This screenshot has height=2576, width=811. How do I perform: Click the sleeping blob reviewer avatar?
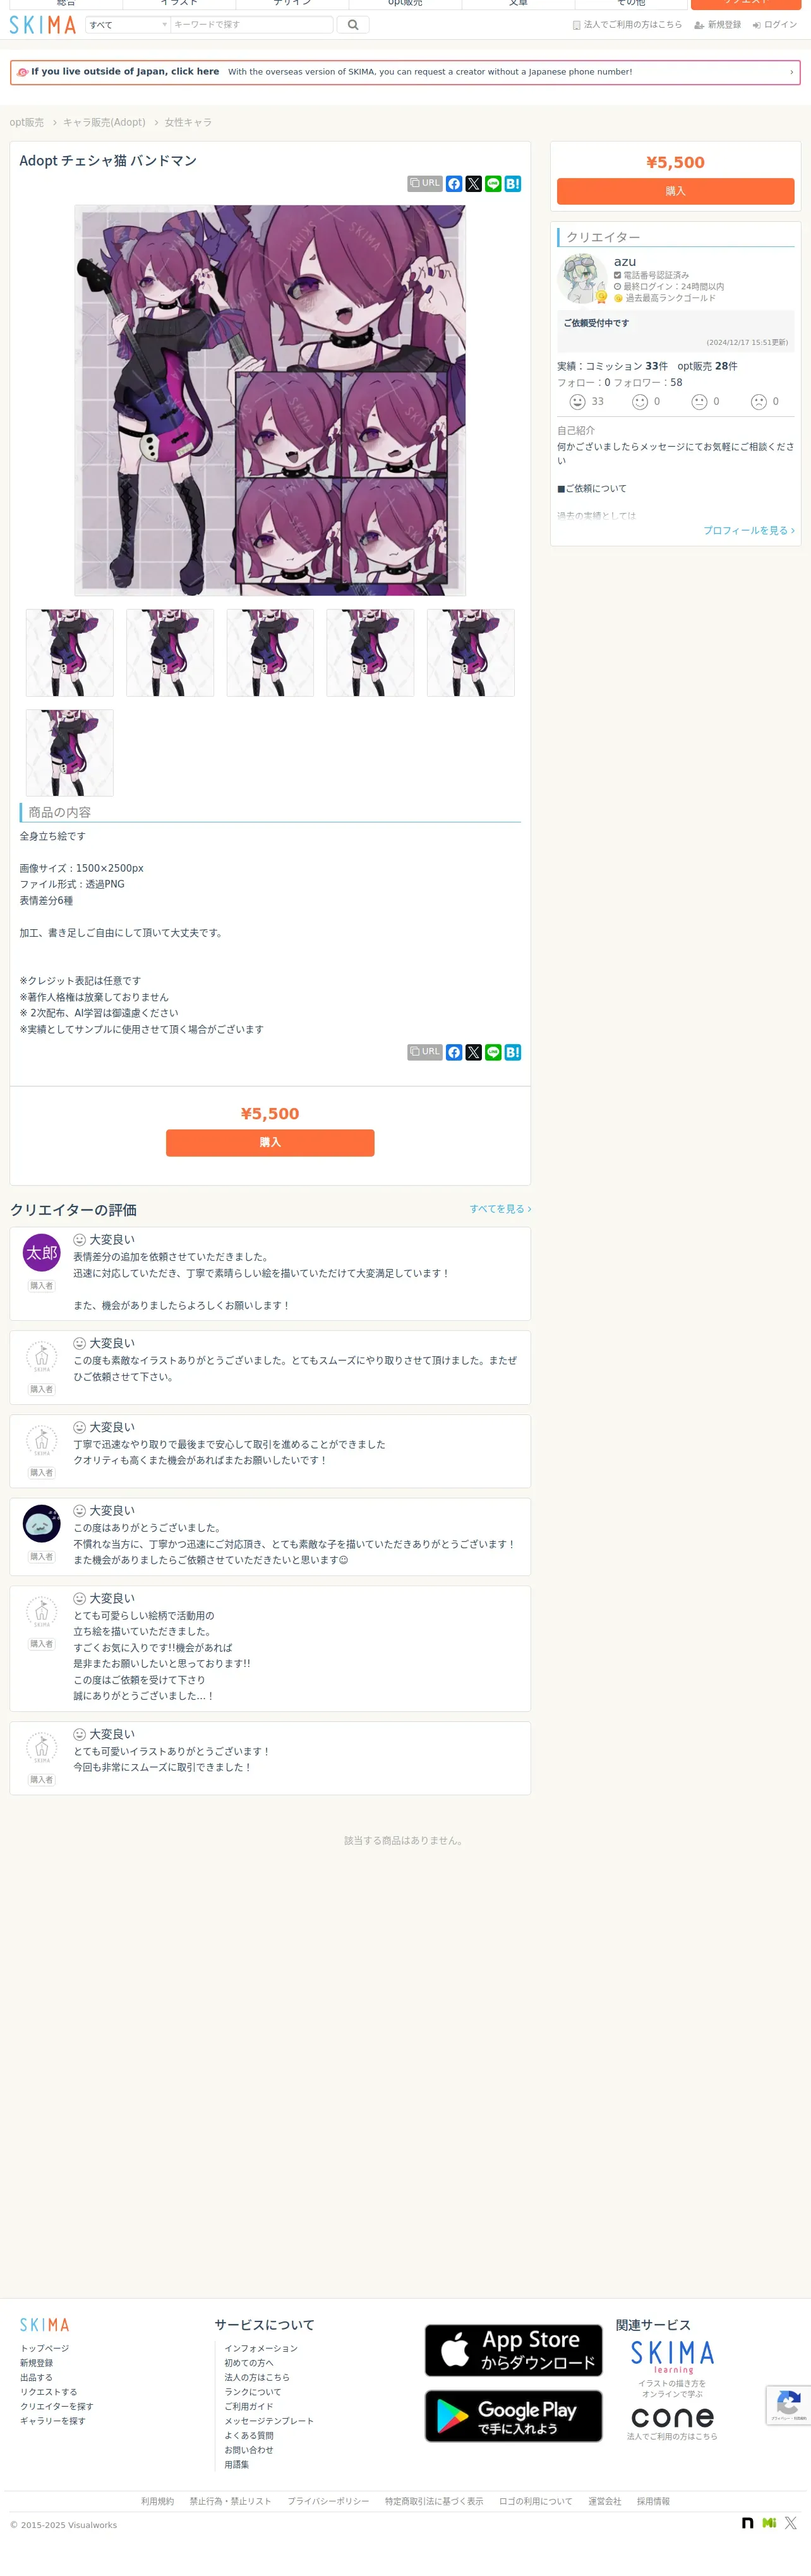pyautogui.click(x=42, y=1524)
